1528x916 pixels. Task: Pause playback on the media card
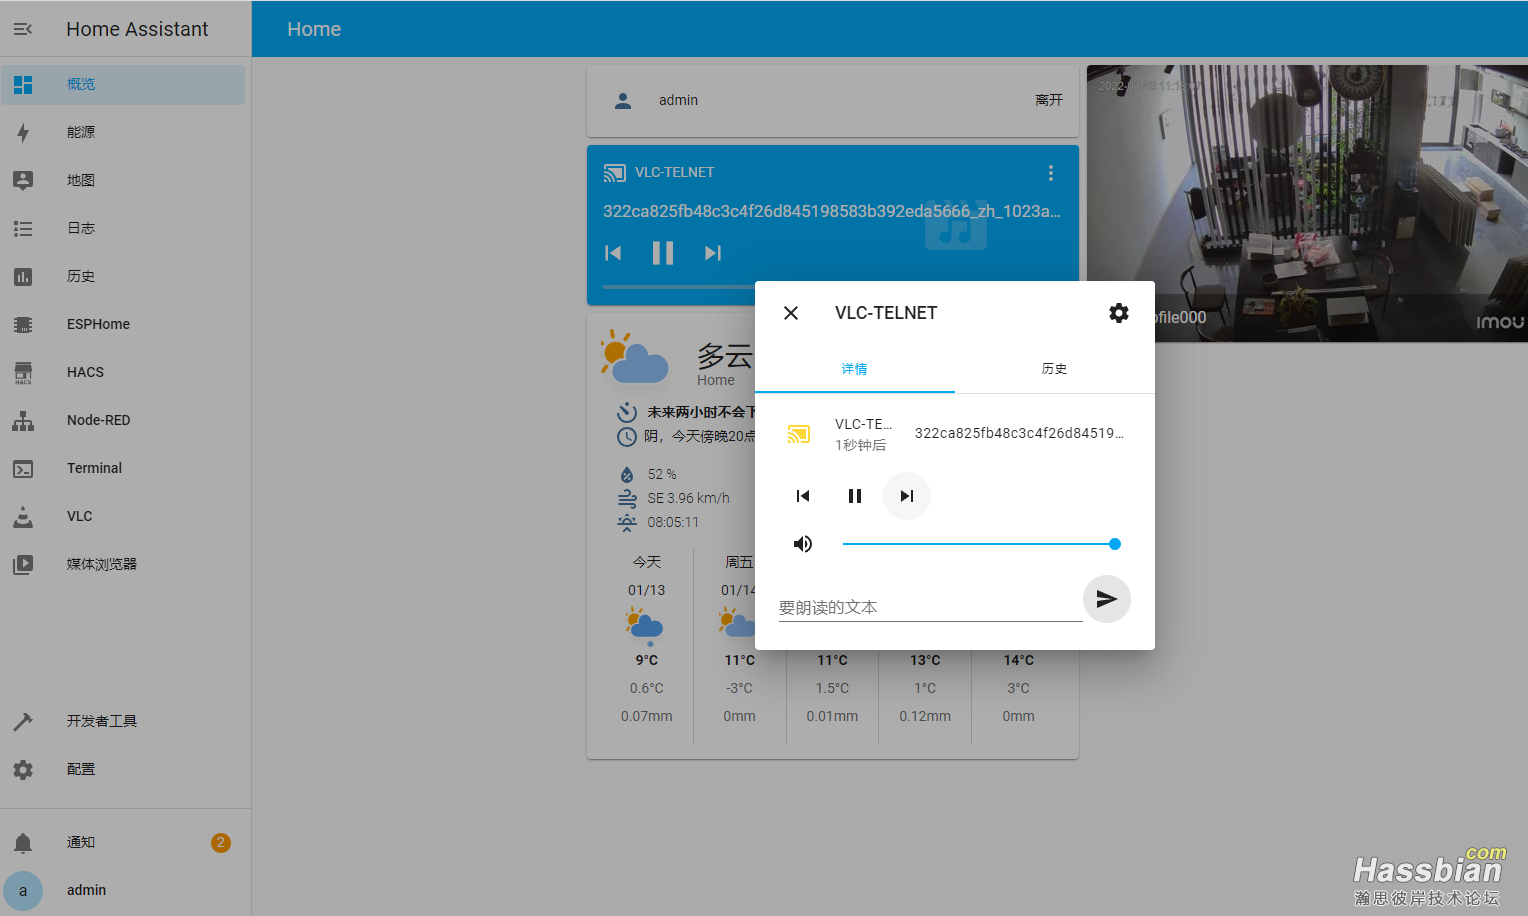663,253
